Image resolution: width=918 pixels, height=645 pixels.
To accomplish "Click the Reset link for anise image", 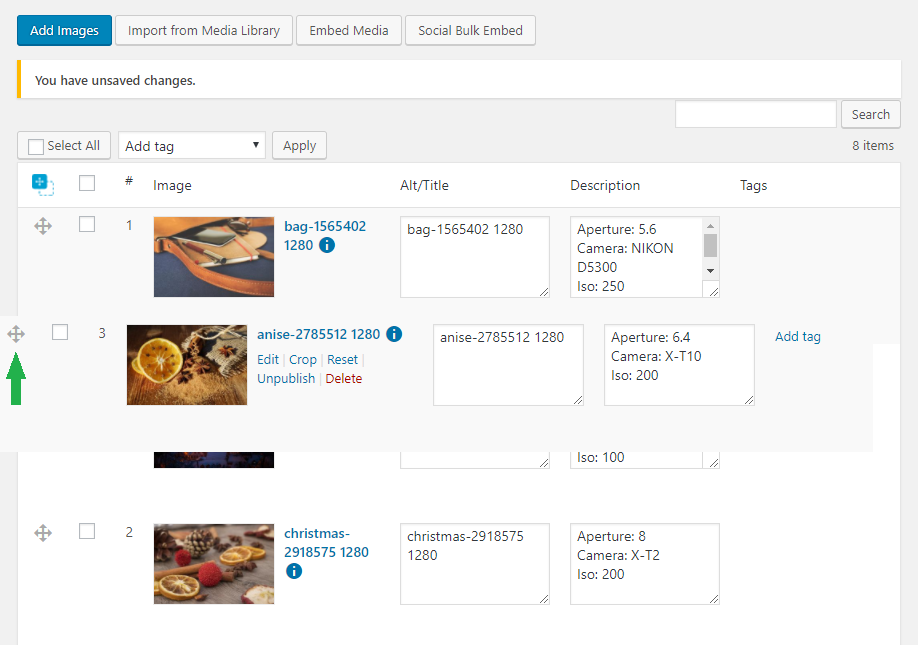I will [342, 359].
